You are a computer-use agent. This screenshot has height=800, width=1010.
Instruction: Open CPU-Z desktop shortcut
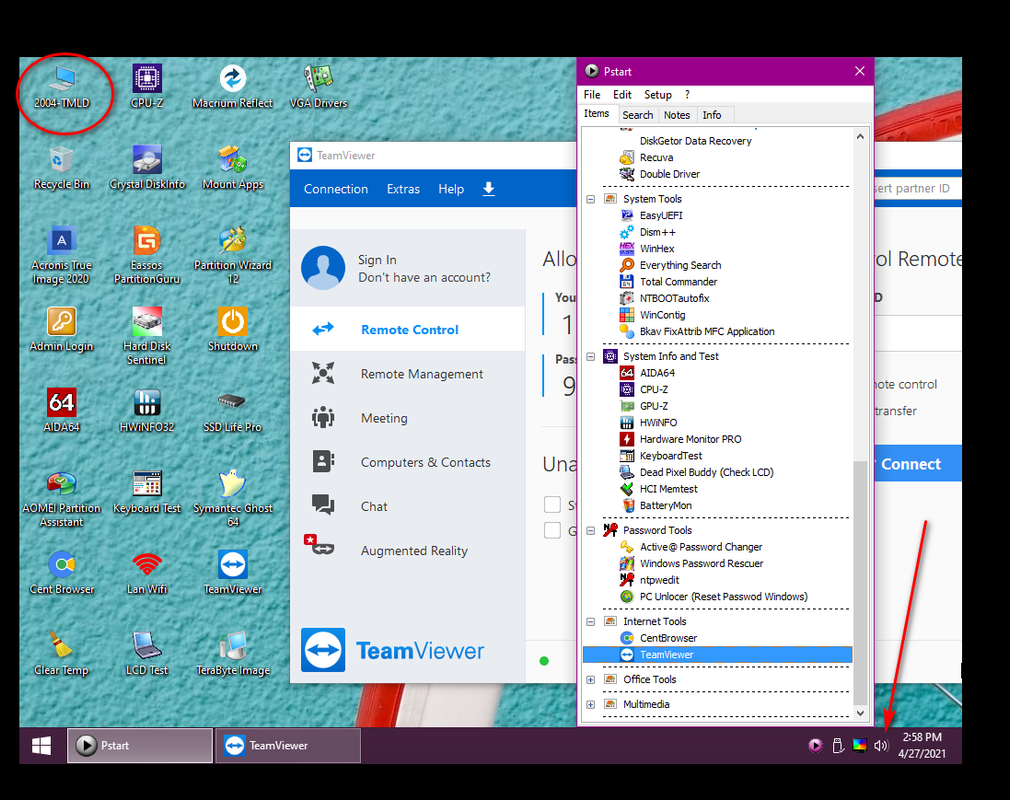click(x=147, y=87)
